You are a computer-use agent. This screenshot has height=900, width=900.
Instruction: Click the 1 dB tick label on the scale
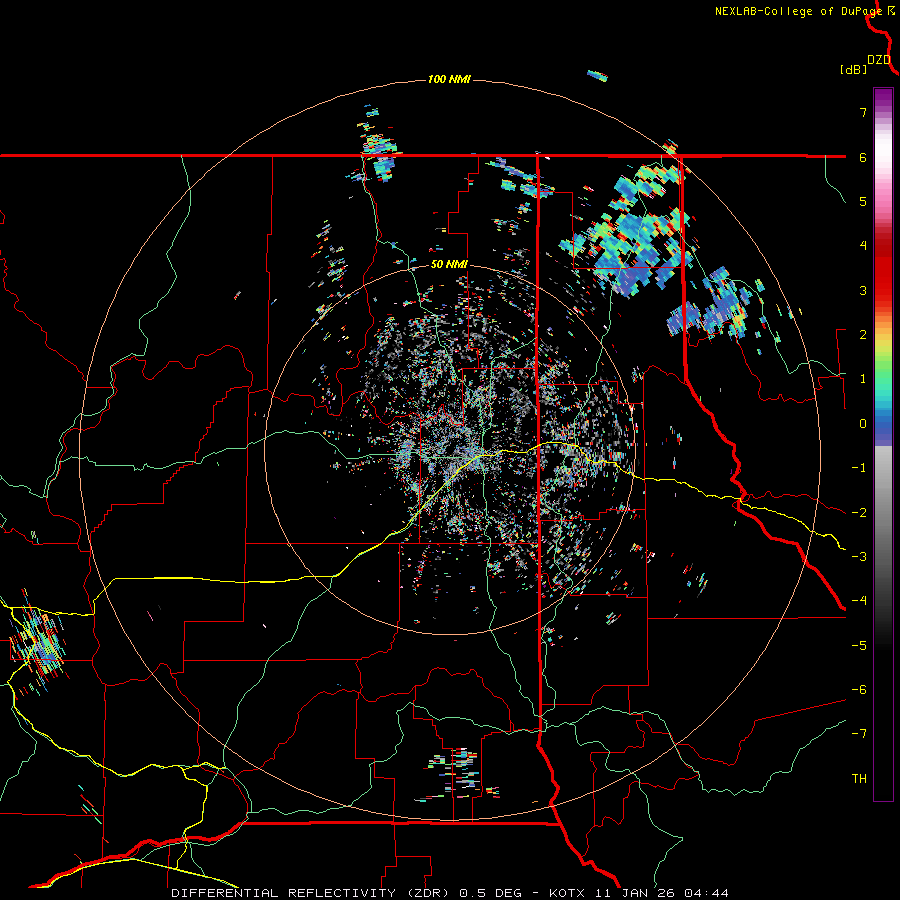tap(863, 379)
